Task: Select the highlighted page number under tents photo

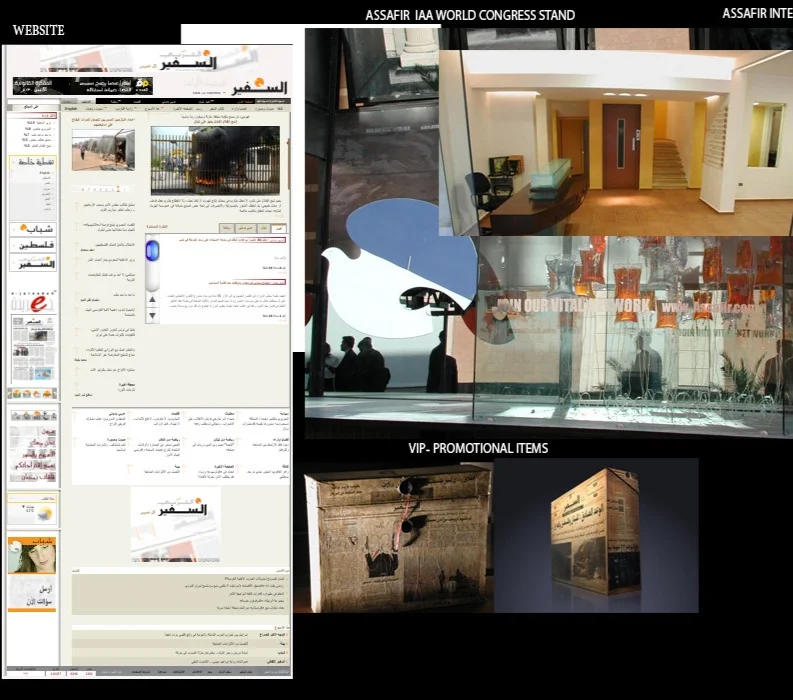Action: click(x=118, y=189)
